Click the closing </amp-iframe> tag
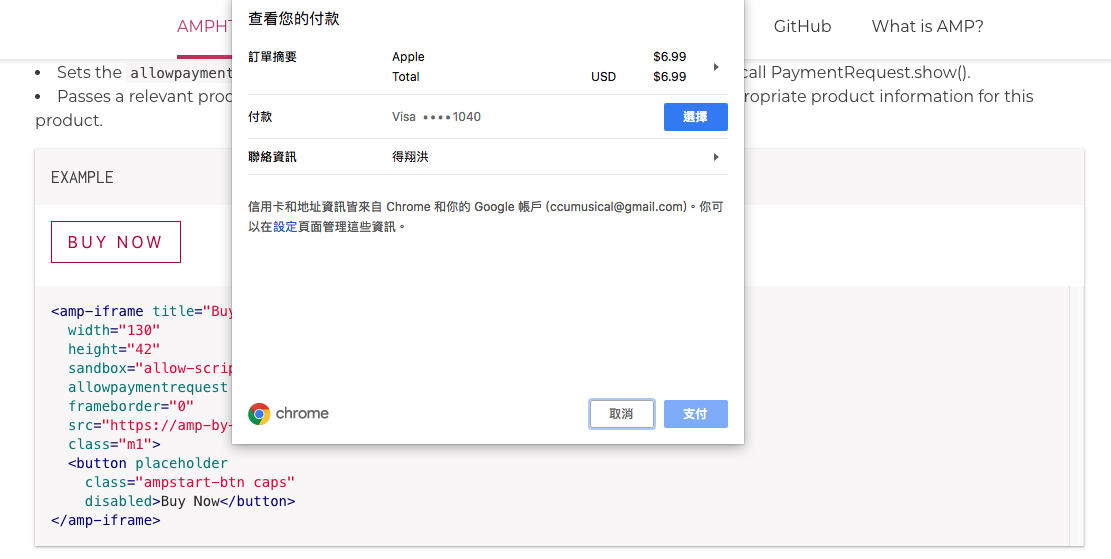Screen dimensions: 1111x559 point(106,520)
